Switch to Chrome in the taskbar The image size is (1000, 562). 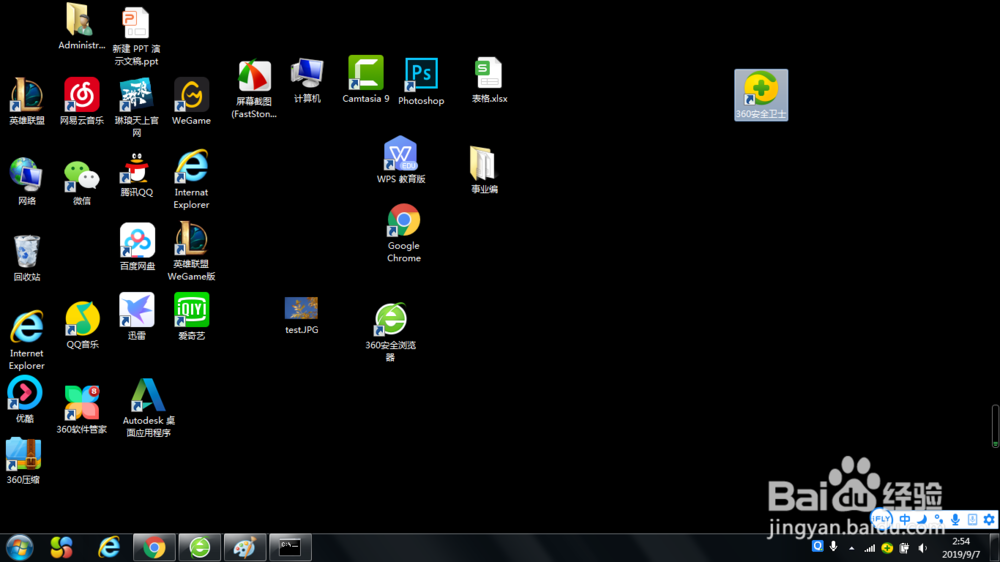[x=154, y=547]
